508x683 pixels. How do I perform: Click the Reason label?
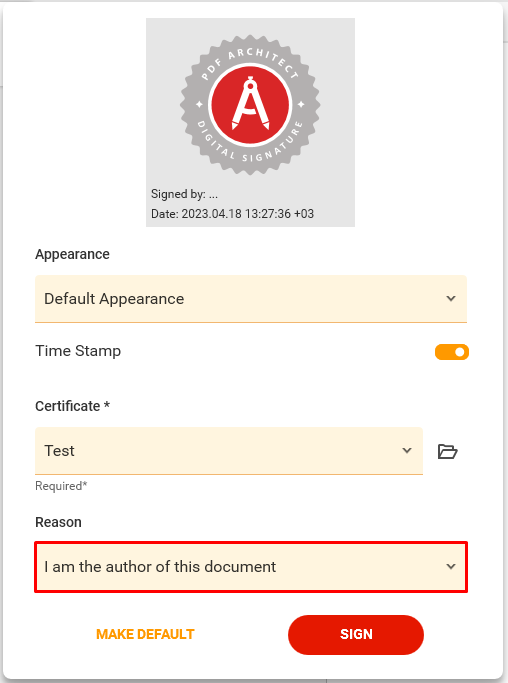click(58, 522)
